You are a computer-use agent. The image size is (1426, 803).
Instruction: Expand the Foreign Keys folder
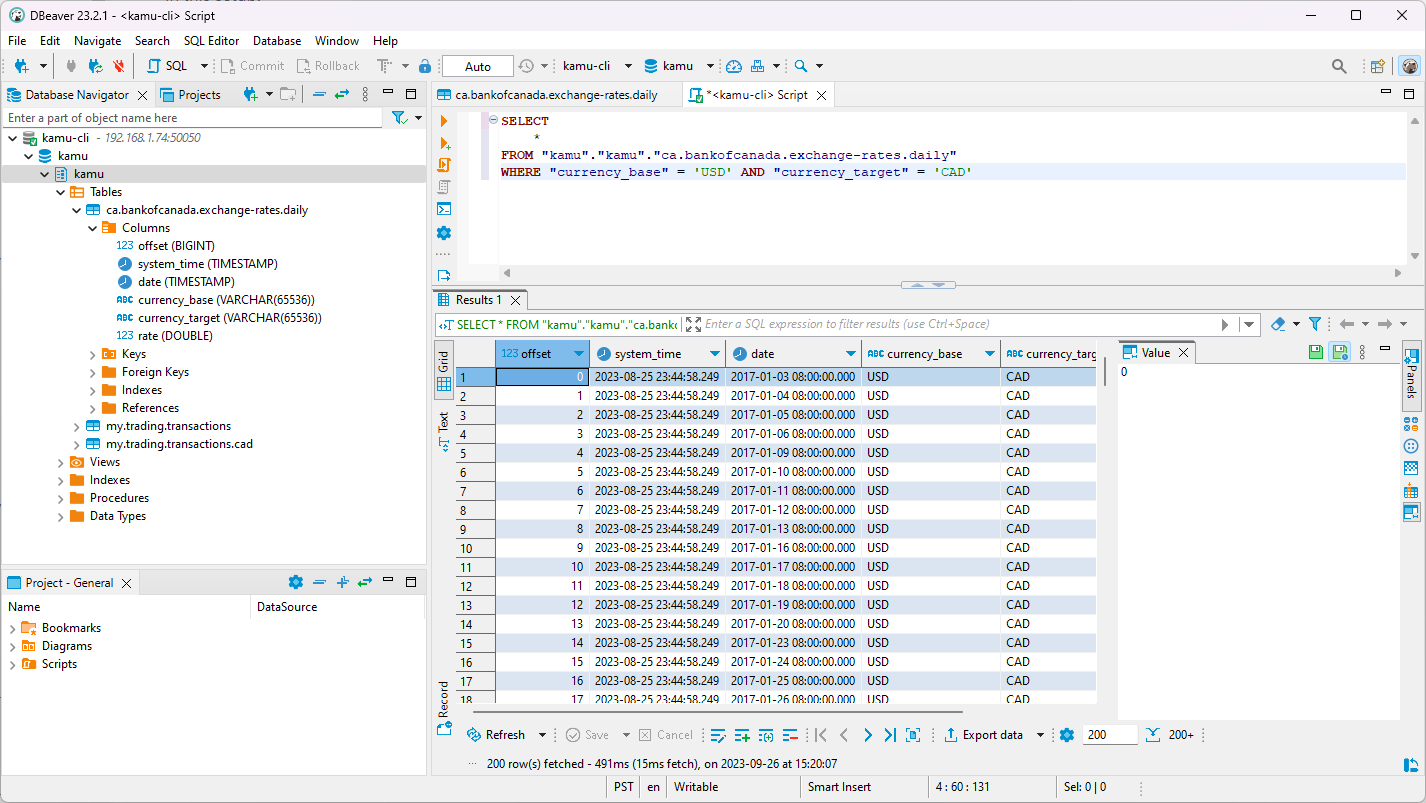(92, 372)
